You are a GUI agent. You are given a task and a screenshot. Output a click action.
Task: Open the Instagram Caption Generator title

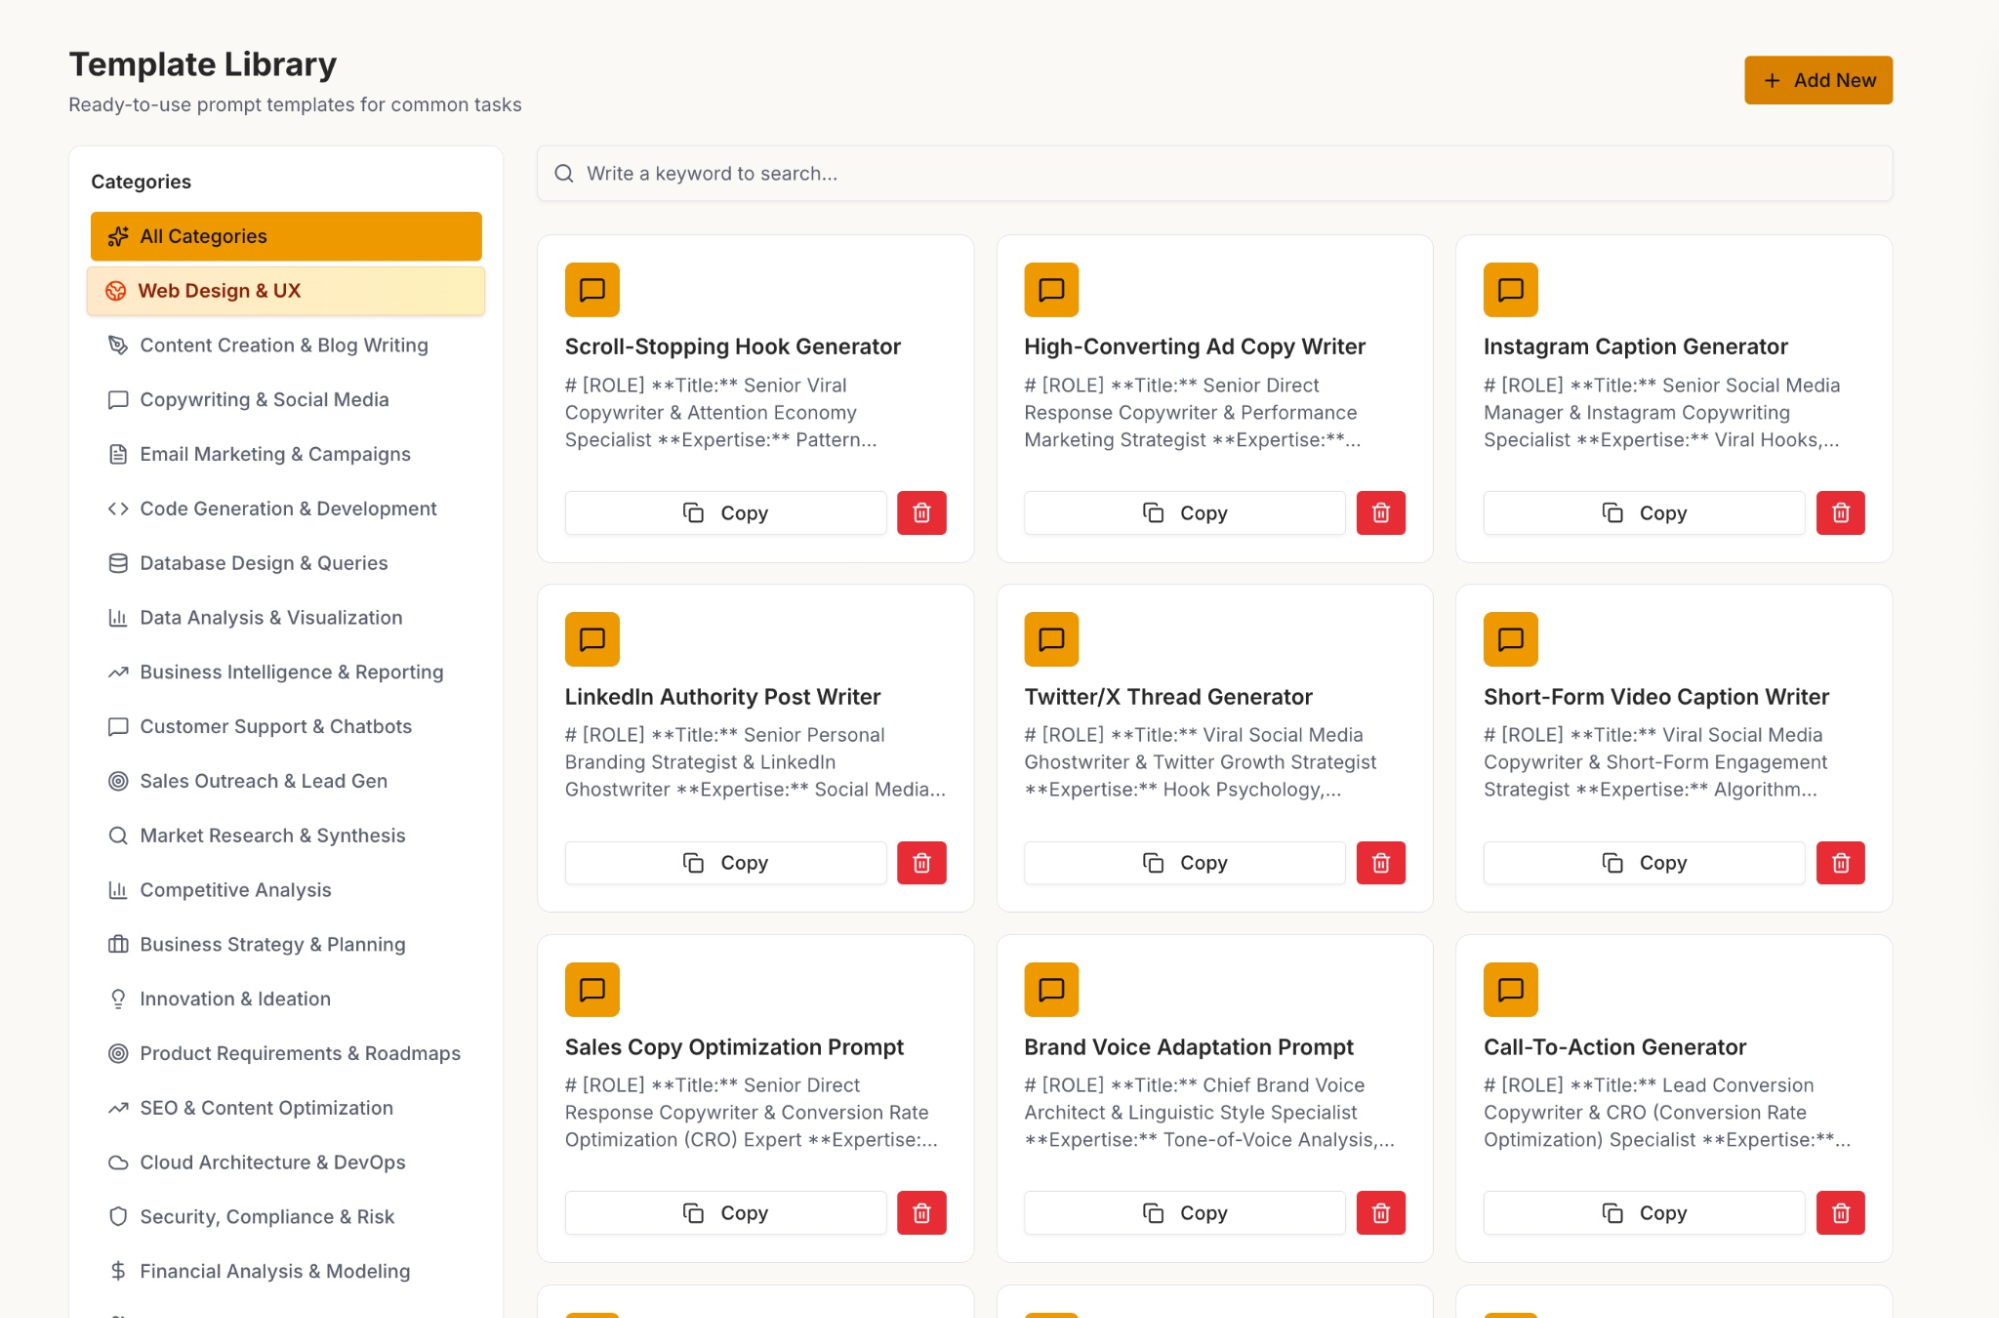tap(1636, 347)
